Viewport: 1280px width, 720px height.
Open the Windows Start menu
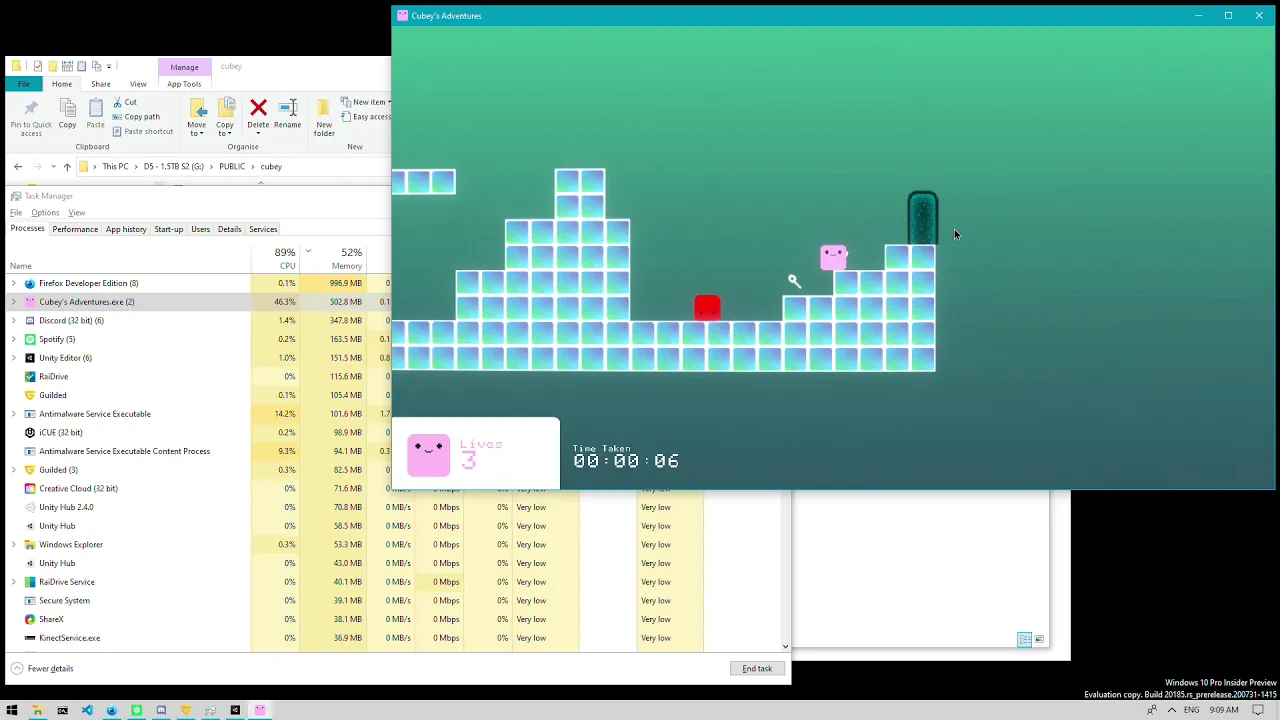[x=12, y=710]
